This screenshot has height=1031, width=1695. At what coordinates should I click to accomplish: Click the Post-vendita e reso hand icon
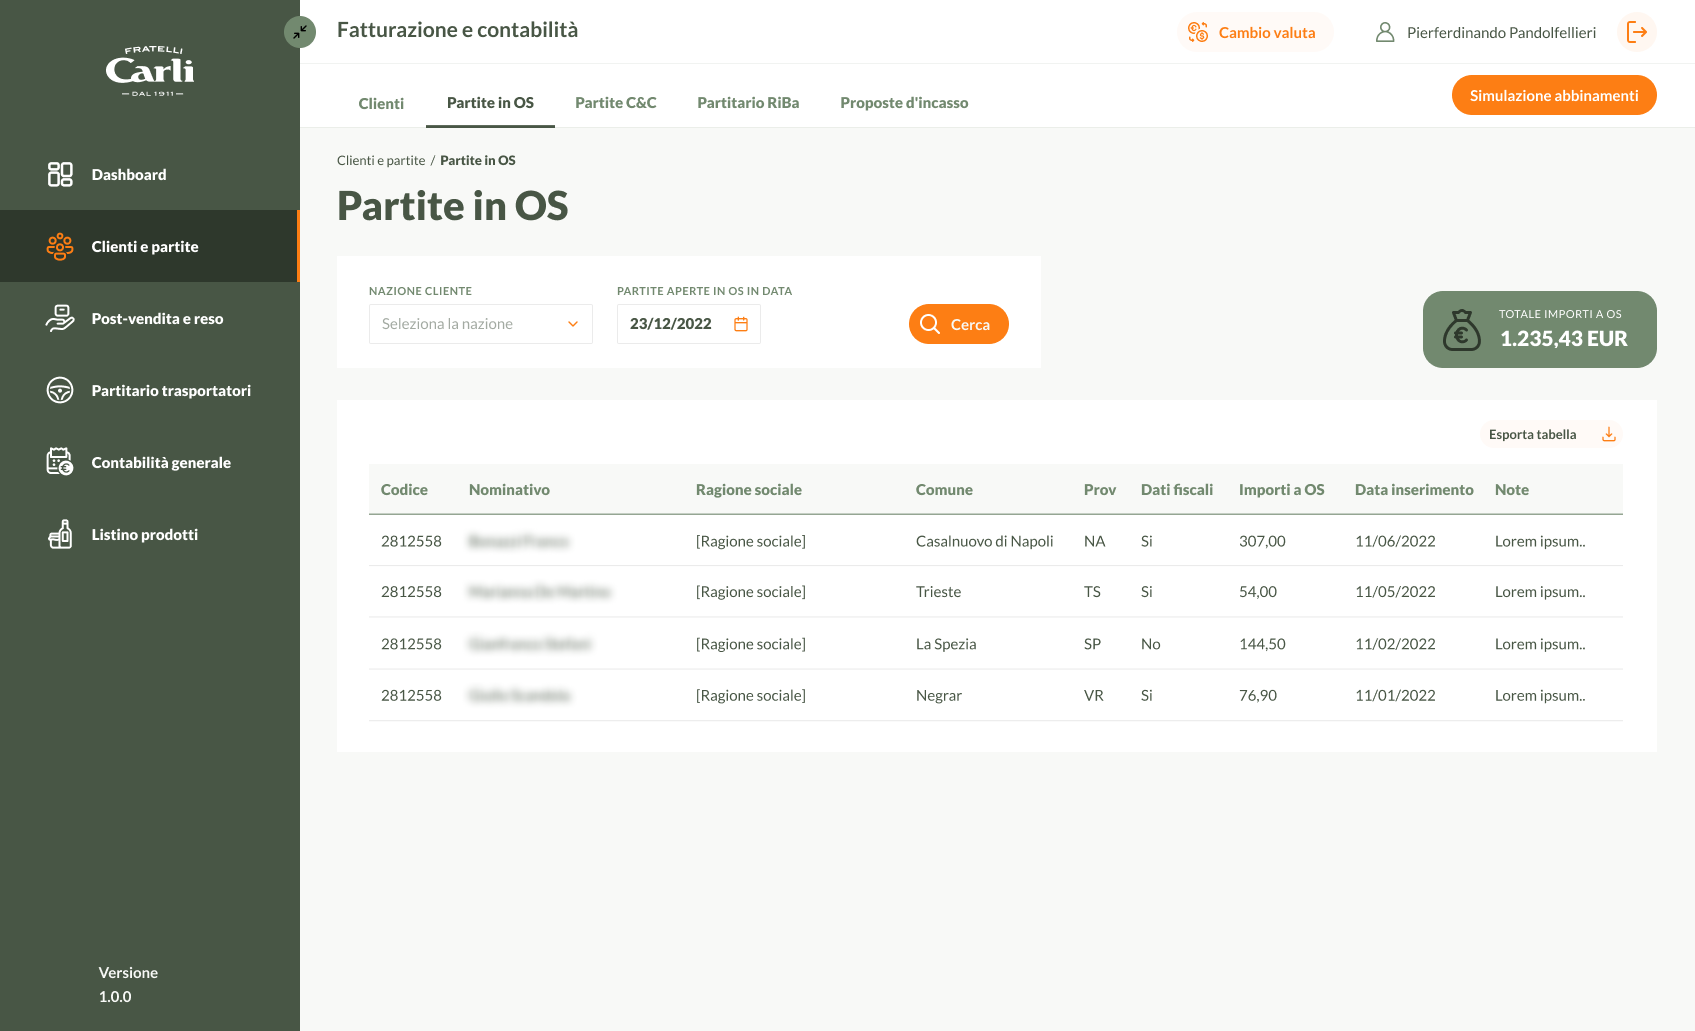(x=60, y=319)
